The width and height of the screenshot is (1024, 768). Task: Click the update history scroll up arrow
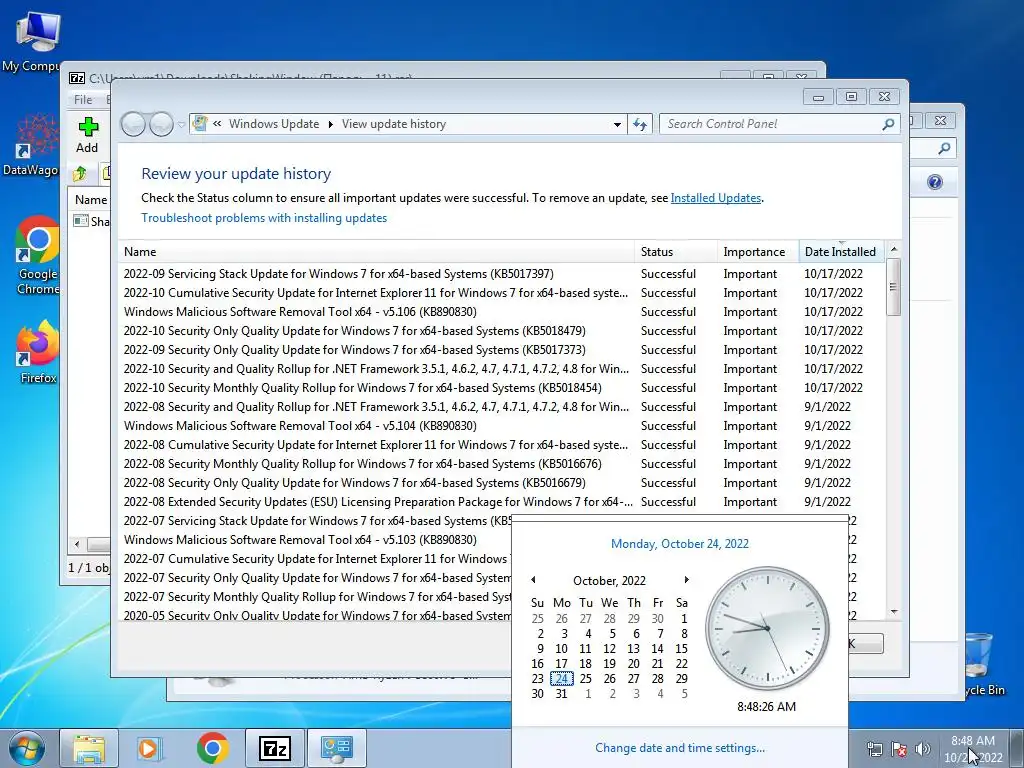[894, 249]
